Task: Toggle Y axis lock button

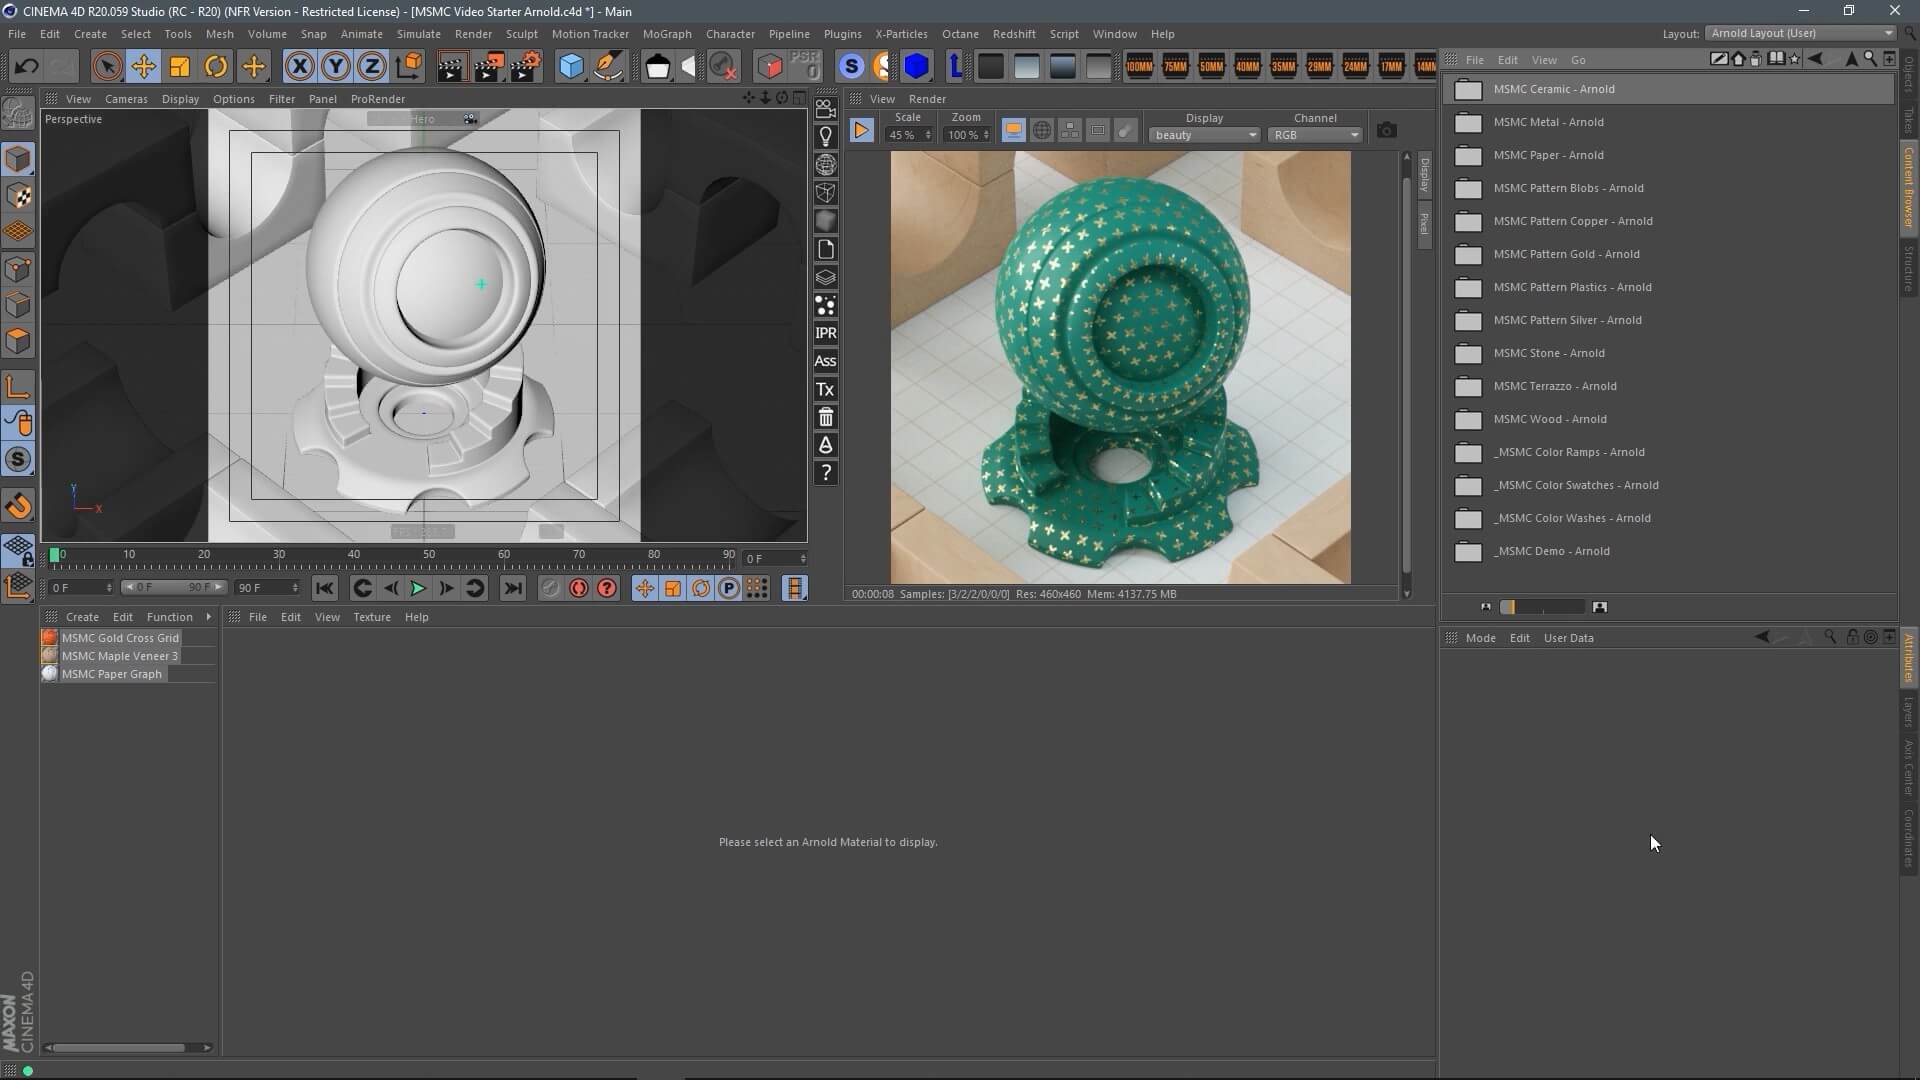Action: tap(335, 67)
